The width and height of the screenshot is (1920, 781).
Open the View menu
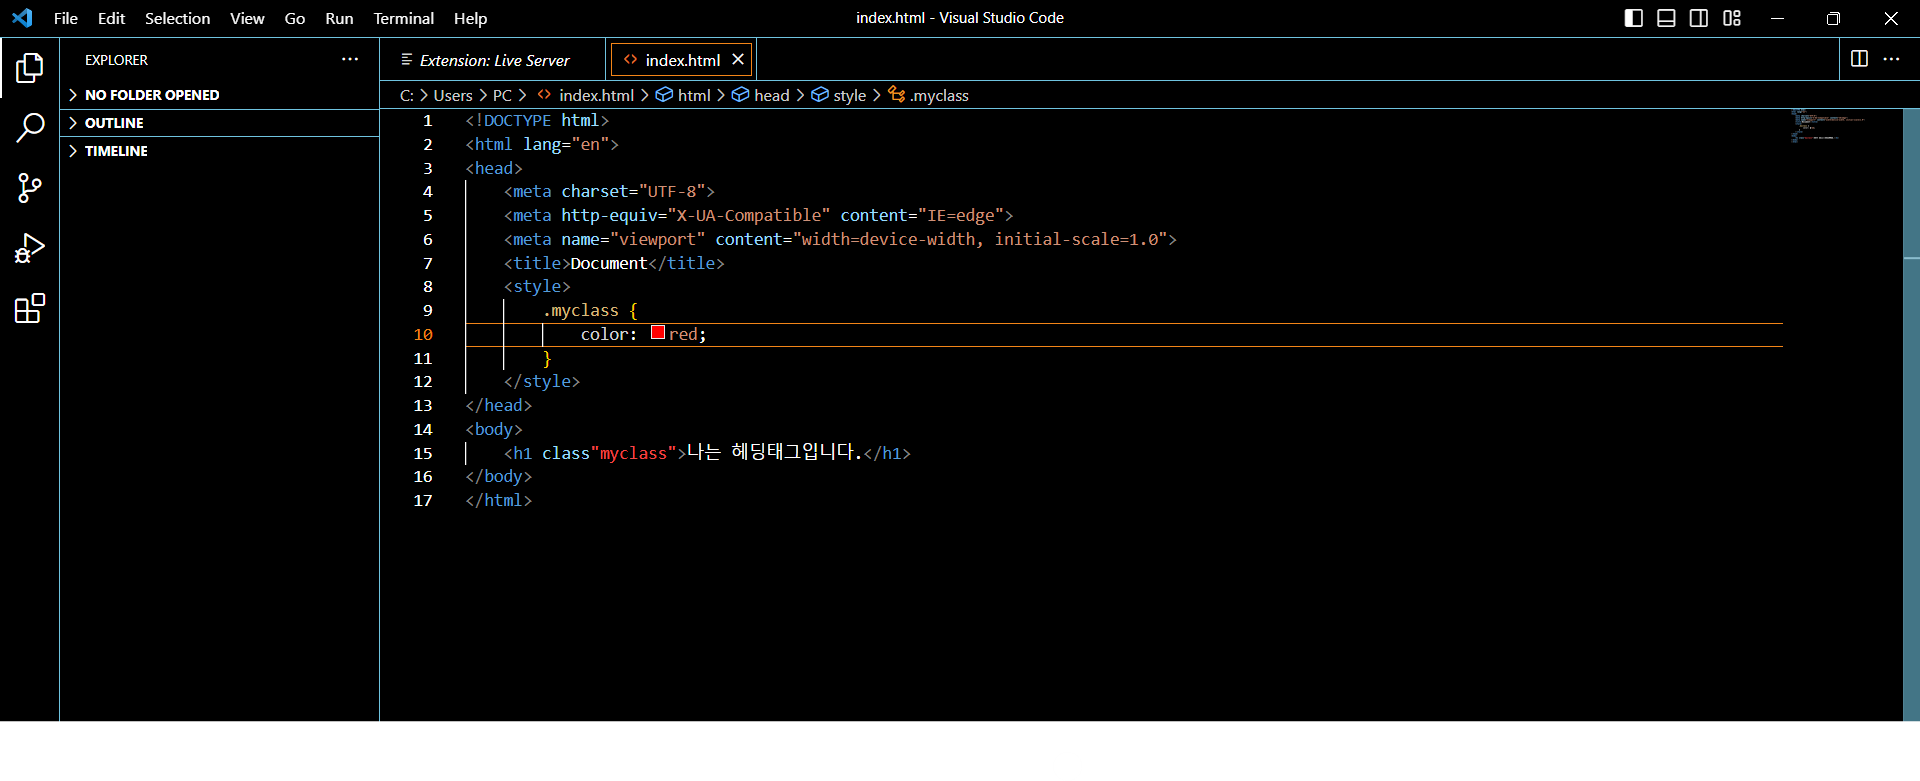[x=247, y=18]
